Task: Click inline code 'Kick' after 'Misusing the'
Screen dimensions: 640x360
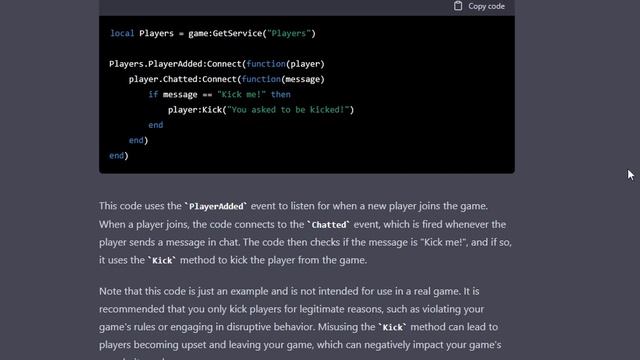Action: (x=392, y=327)
